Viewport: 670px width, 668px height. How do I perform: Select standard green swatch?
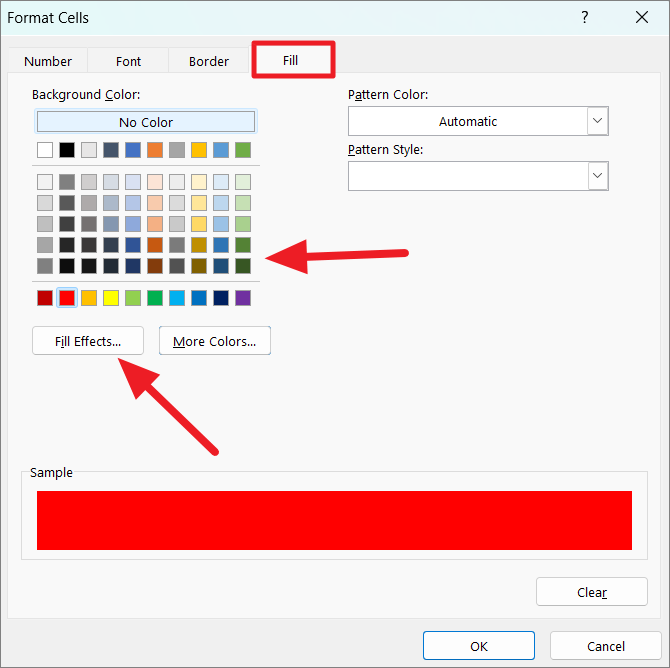click(155, 298)
